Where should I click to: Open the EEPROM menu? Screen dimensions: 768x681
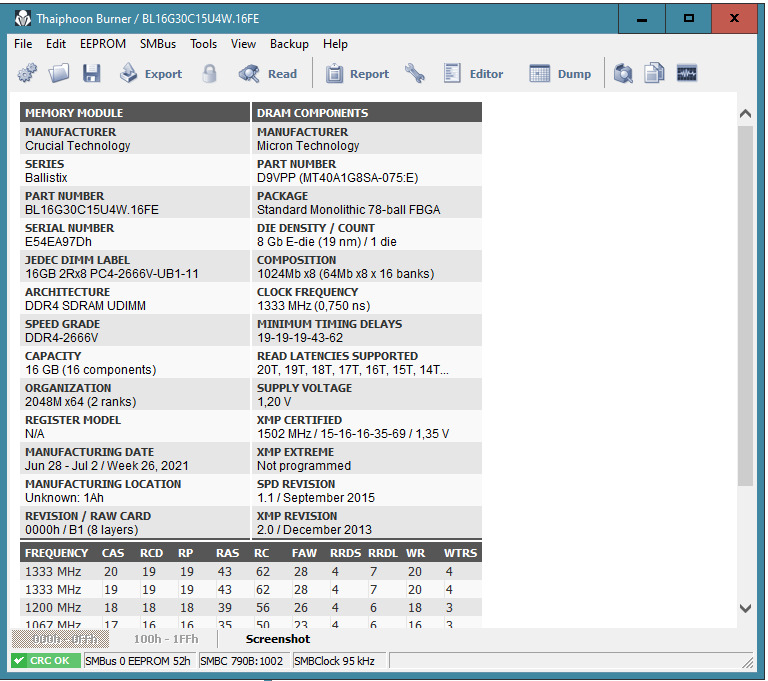(x=103, y=44)
